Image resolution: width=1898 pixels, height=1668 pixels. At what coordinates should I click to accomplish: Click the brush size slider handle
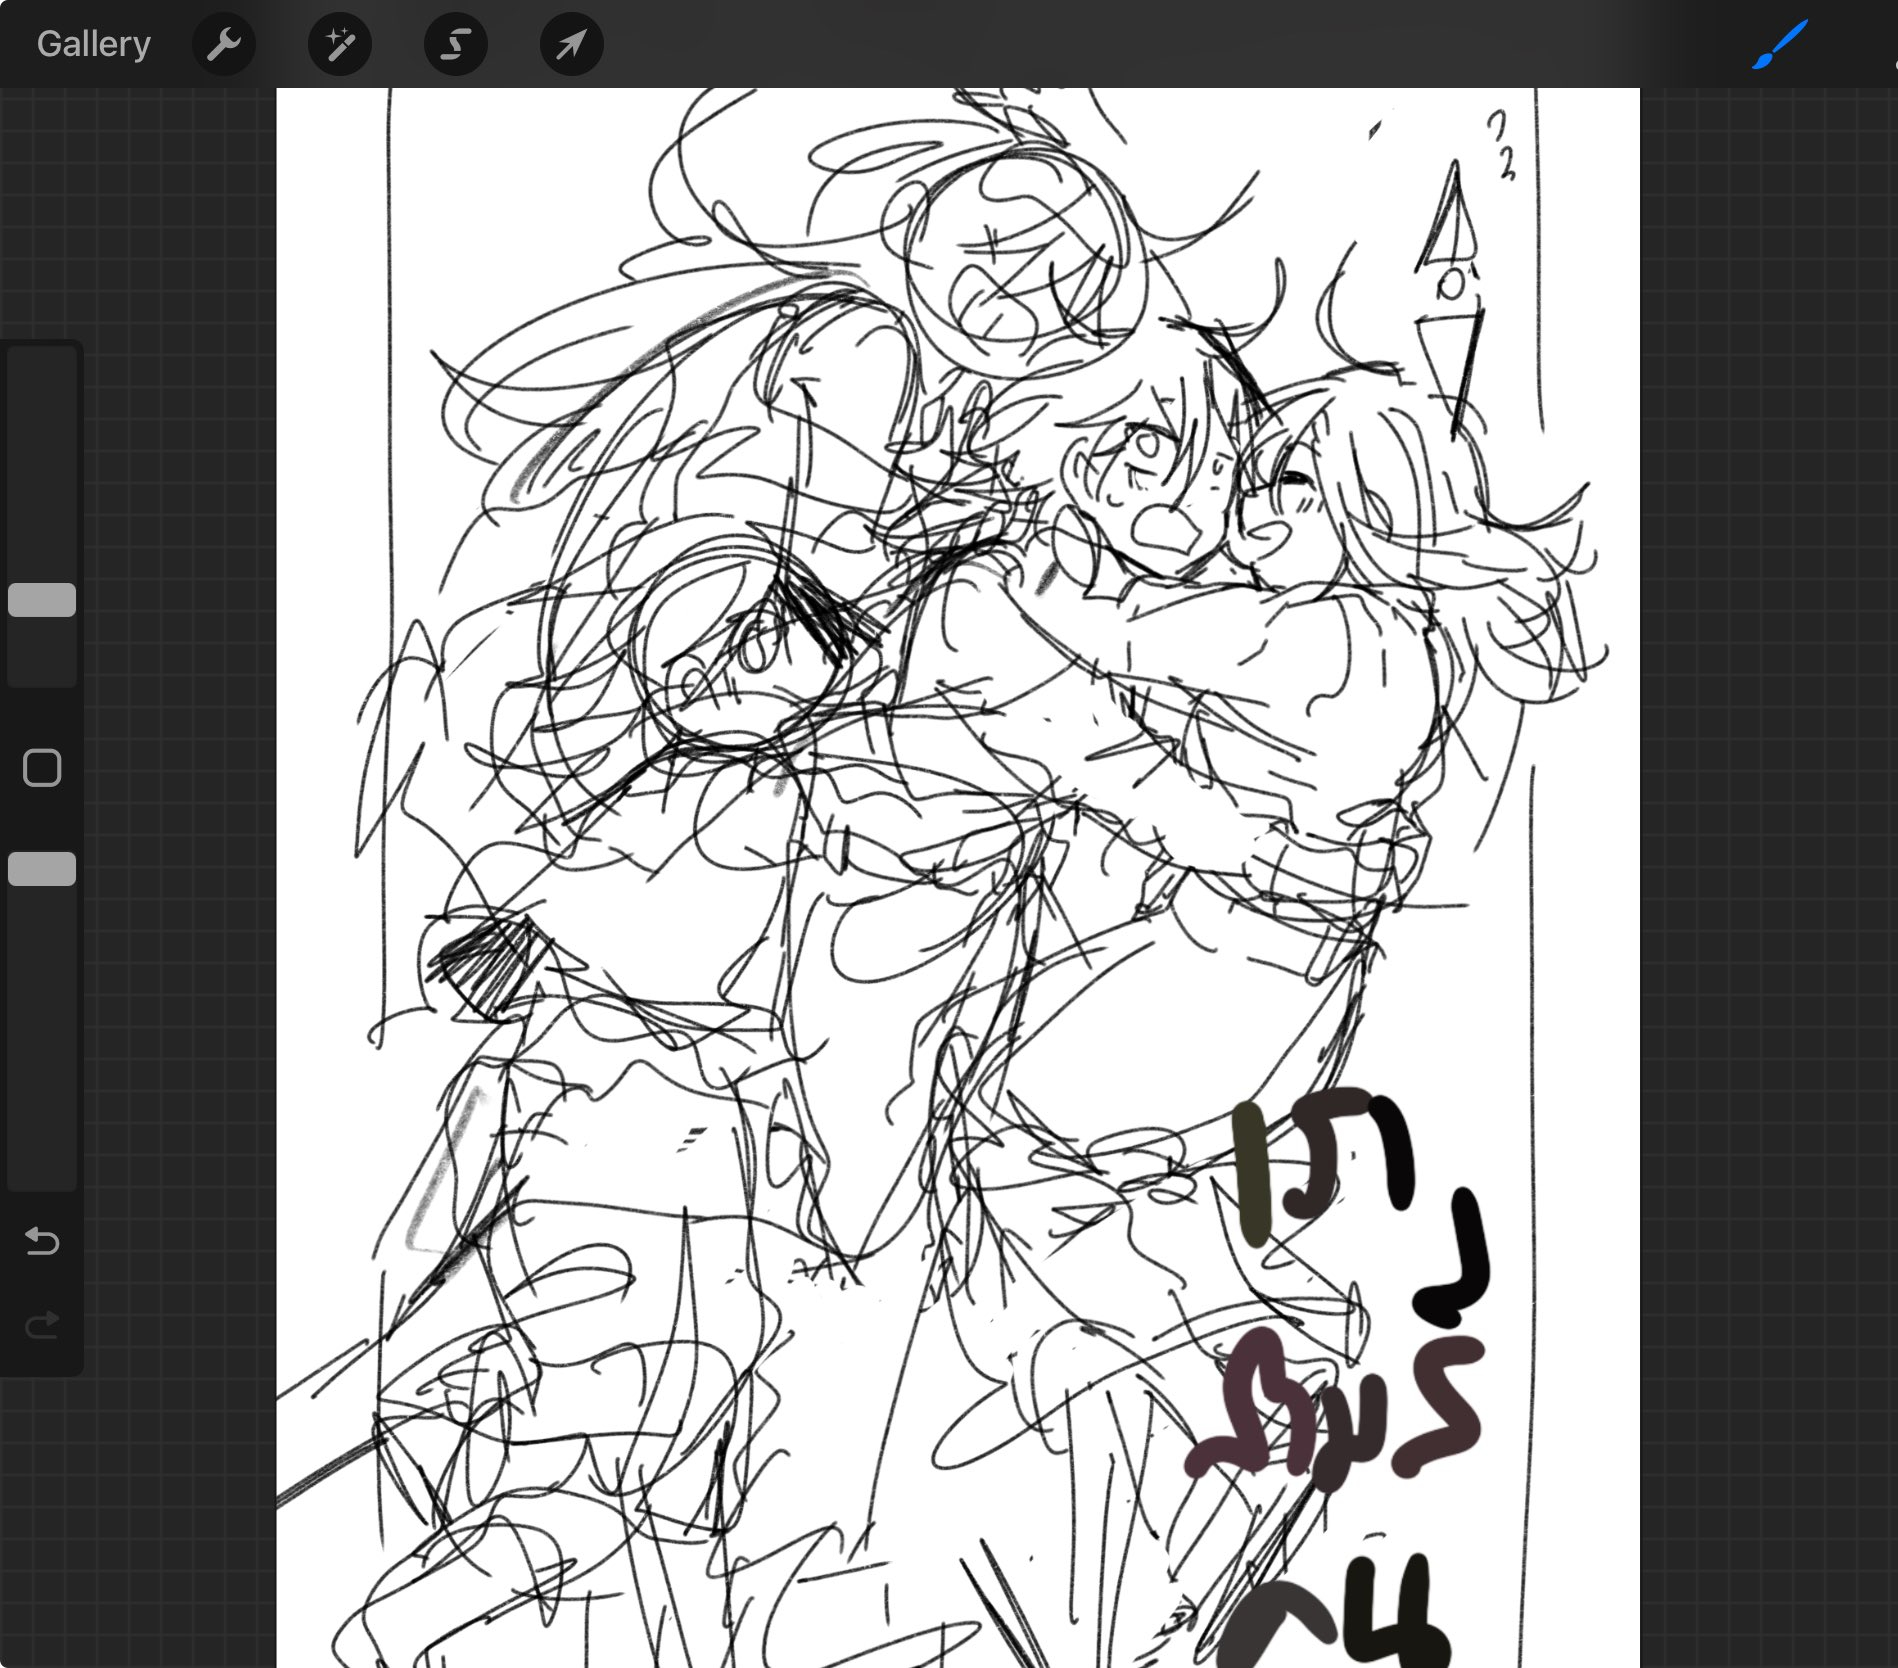click(42, 600)
